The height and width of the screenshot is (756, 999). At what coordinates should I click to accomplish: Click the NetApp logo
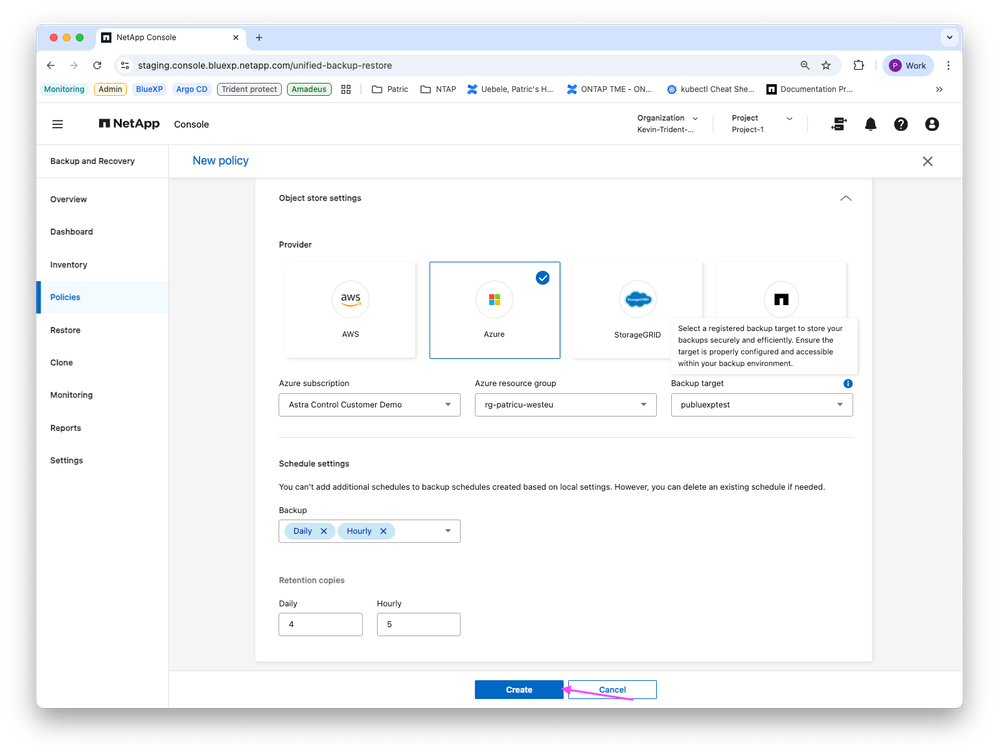coord(129,124)
